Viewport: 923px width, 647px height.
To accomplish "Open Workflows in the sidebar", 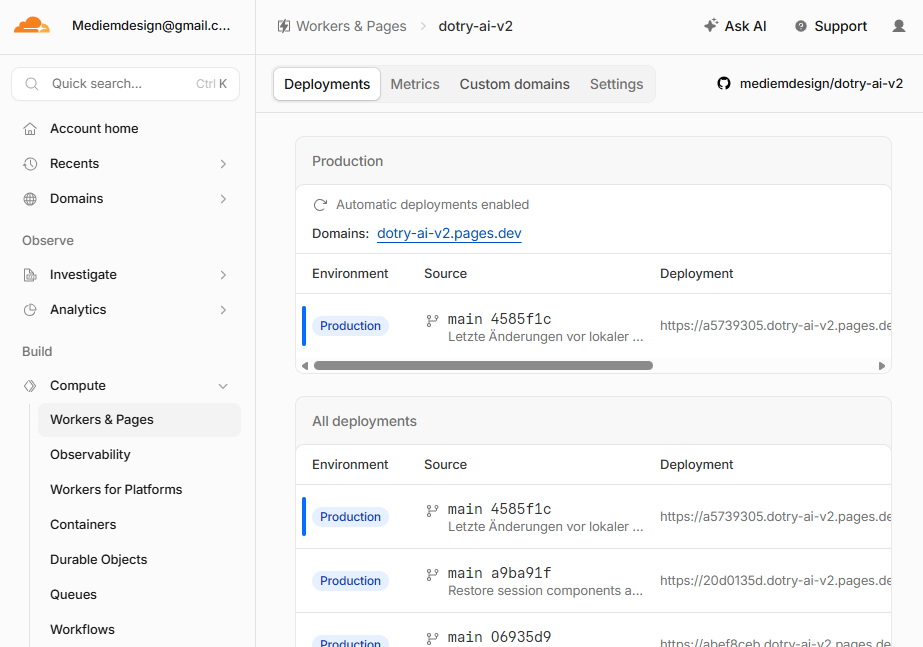I will tap(82, 629).
